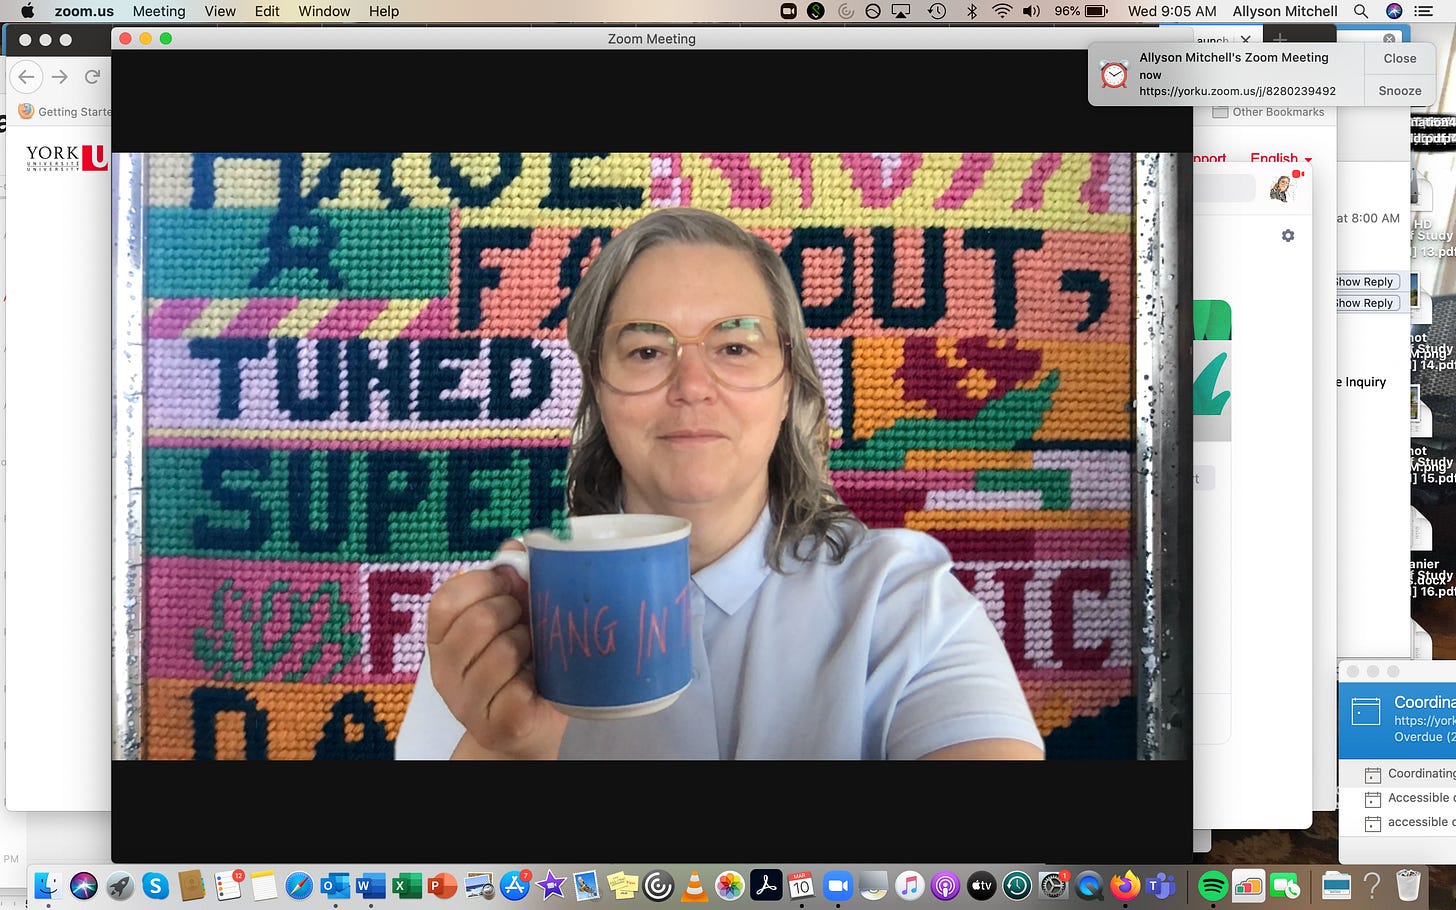Open FaceTime icon in Dock

(x=1285, y=885)
